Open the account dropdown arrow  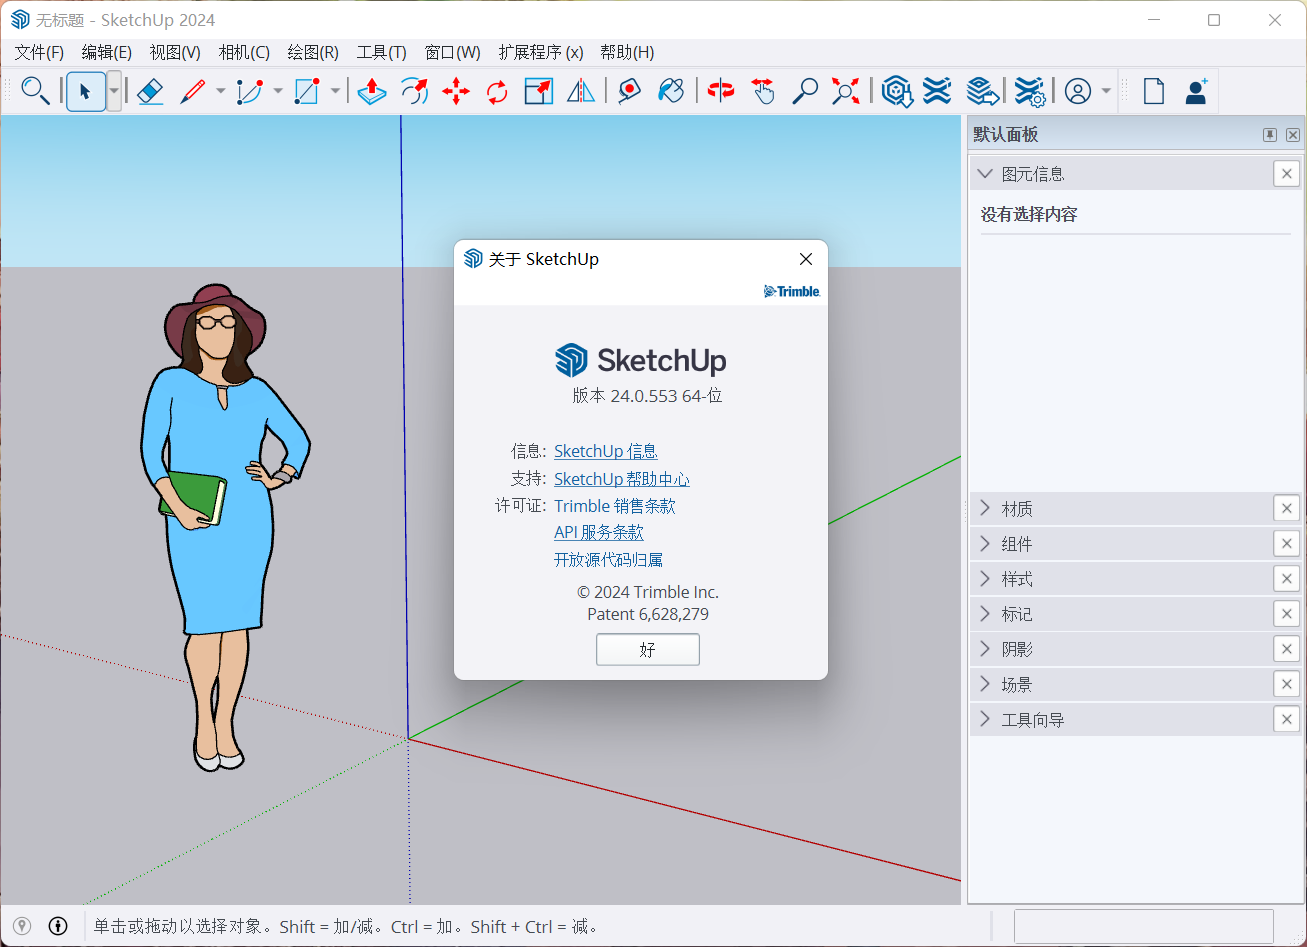click(x=1106, y=92)
